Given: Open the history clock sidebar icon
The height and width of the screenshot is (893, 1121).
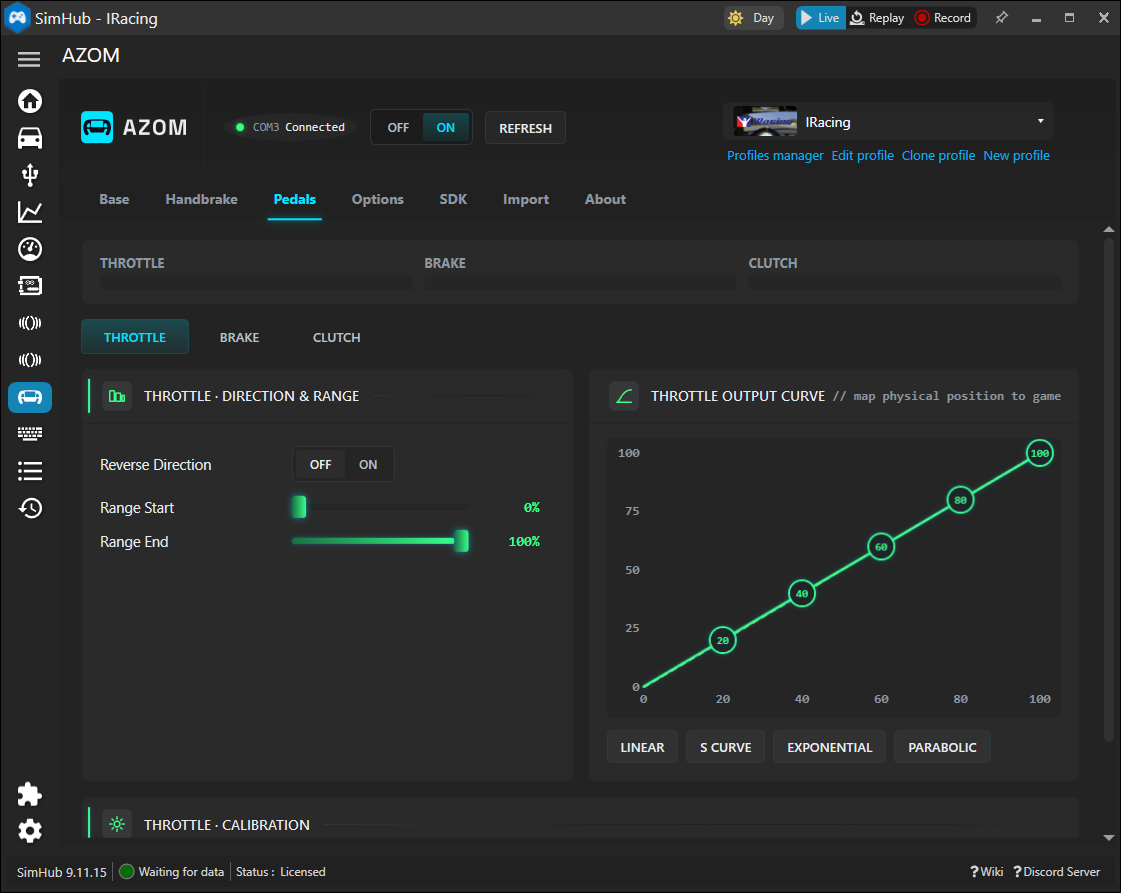Looking at the screenshot, I should [29, 508].
